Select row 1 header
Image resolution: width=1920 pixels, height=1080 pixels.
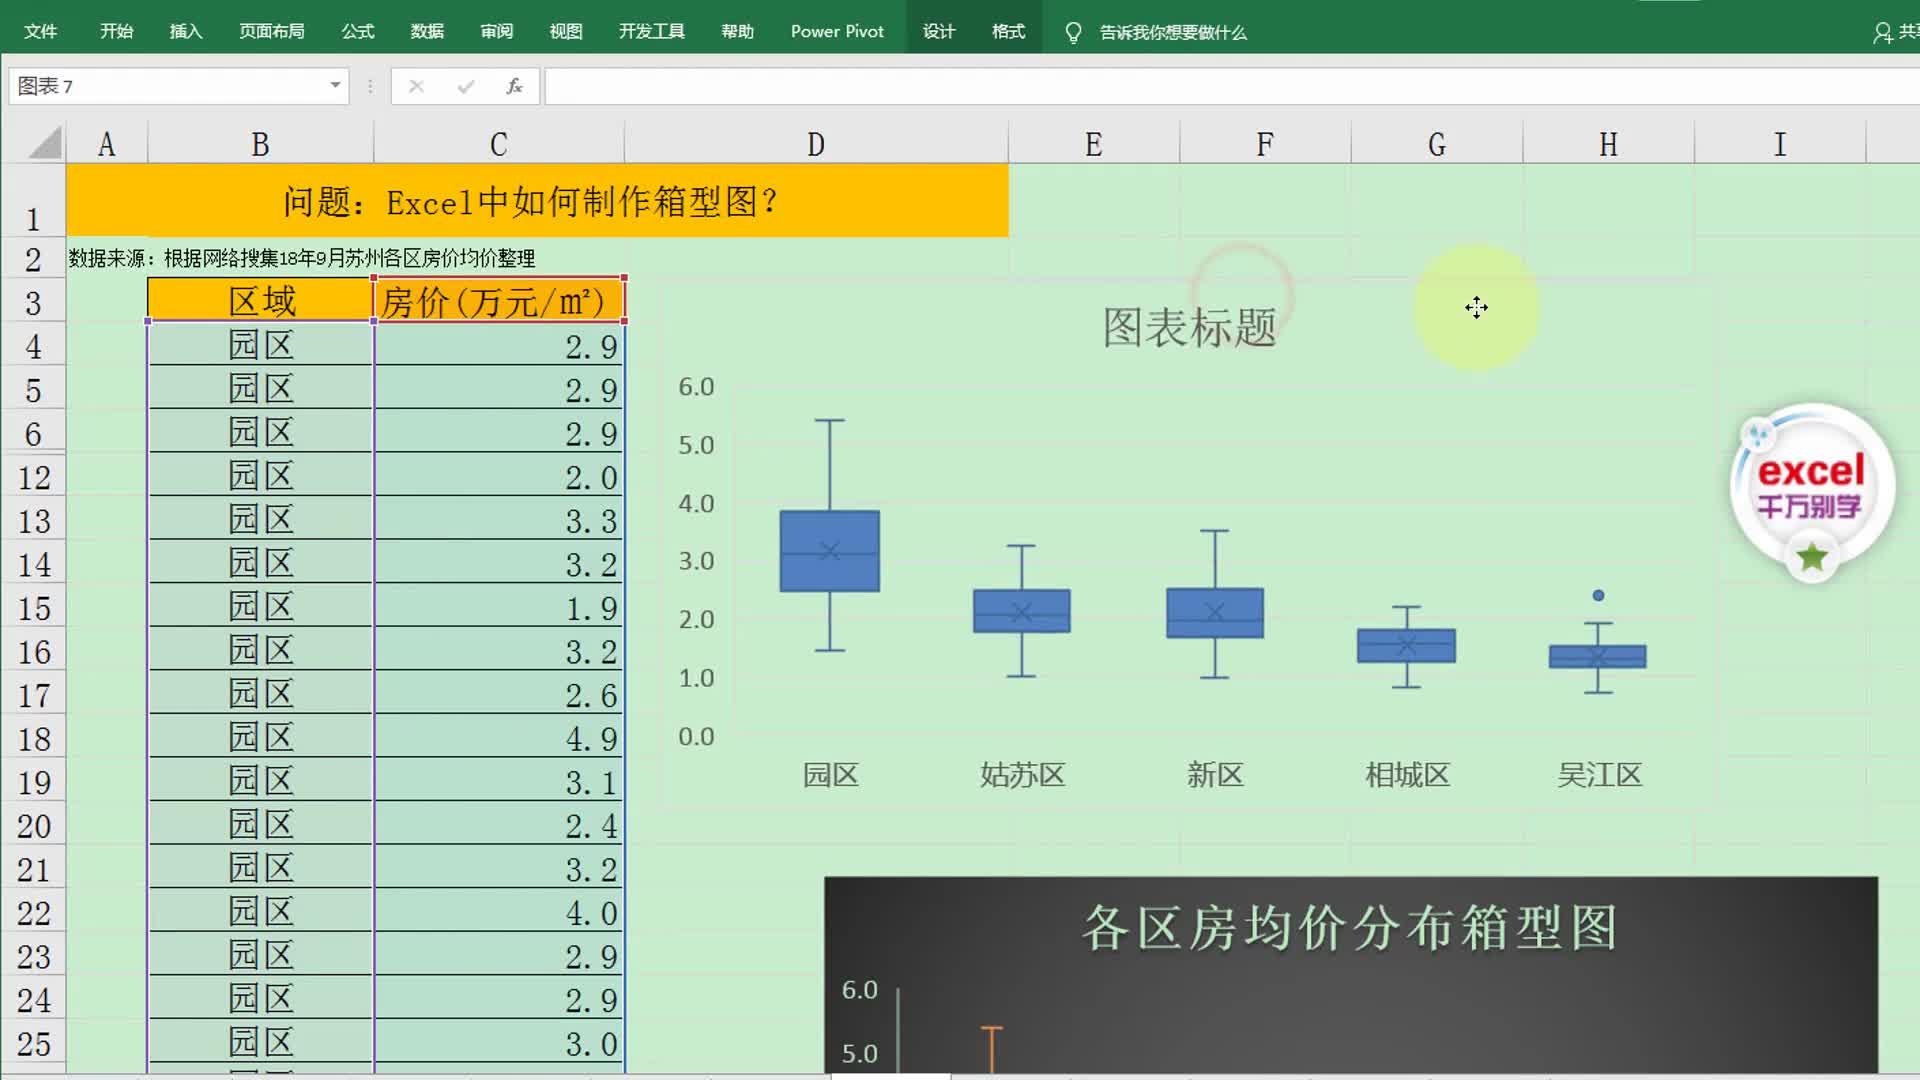(x=33, y=200)
